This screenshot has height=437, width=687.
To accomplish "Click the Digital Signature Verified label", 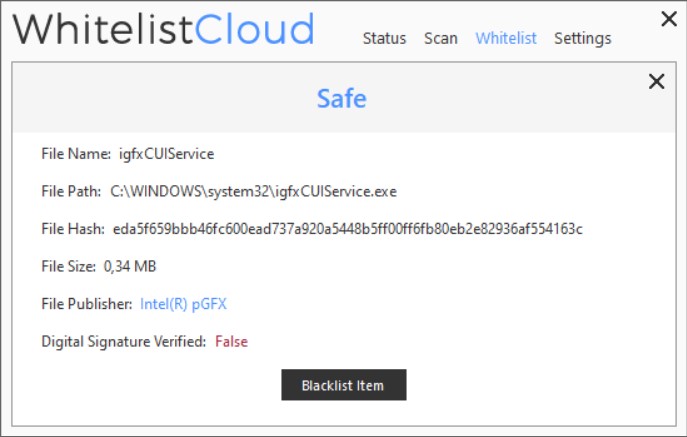I will (123, 342).
